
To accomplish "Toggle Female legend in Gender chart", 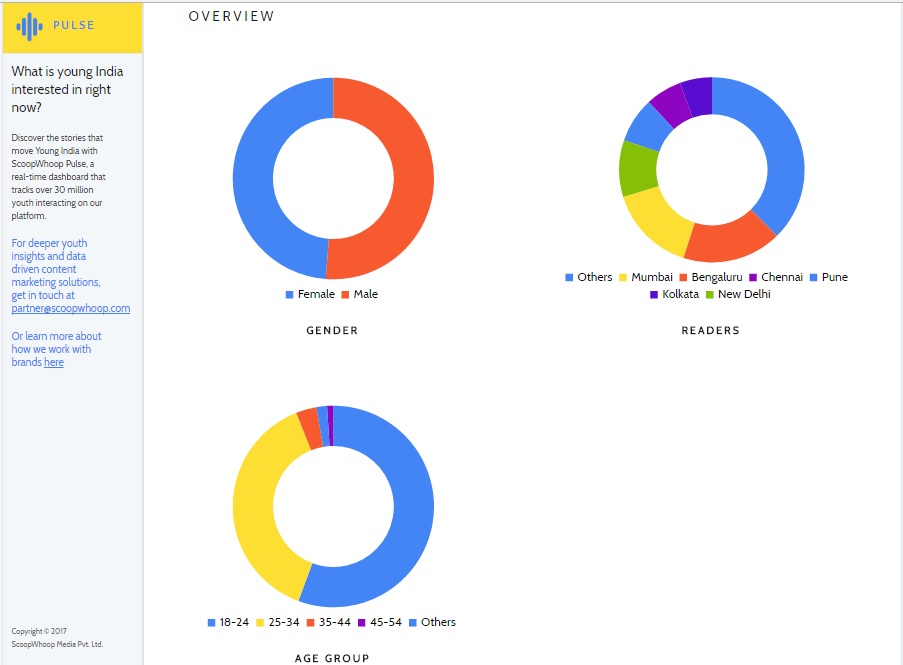I will pos(310,295).
